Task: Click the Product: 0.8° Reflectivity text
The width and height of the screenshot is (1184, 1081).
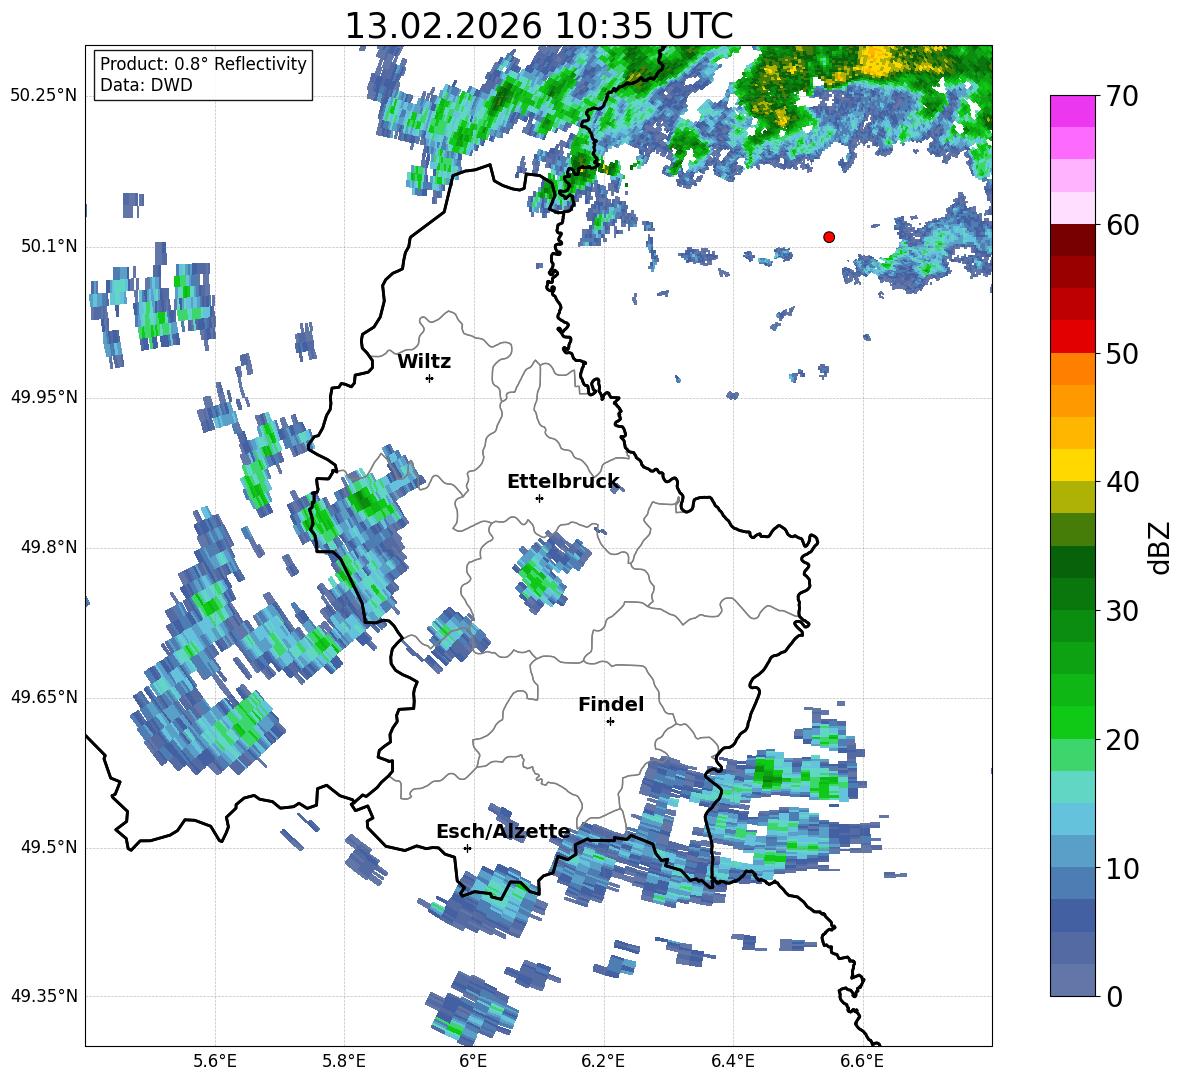Action: (203, 64)
